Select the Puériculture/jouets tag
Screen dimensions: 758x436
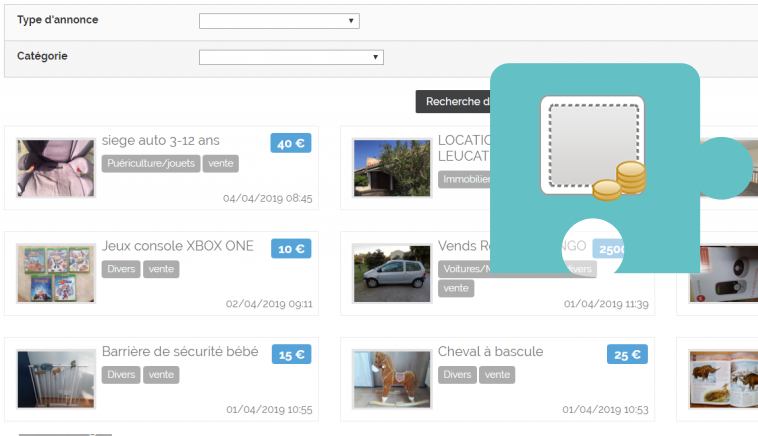pyautogui.click(x=151, y=163)
